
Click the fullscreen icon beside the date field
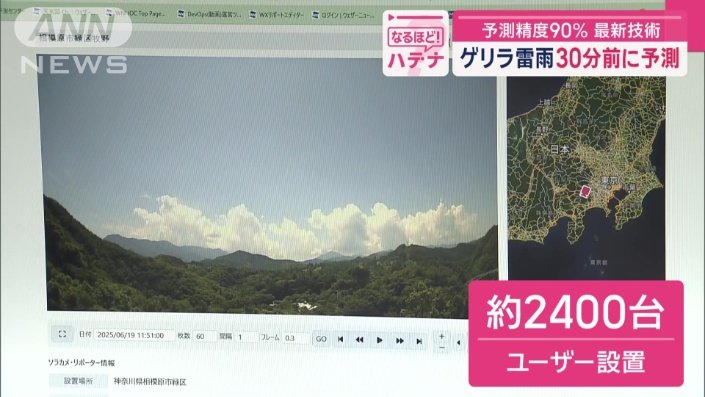(x=62, y=334)
